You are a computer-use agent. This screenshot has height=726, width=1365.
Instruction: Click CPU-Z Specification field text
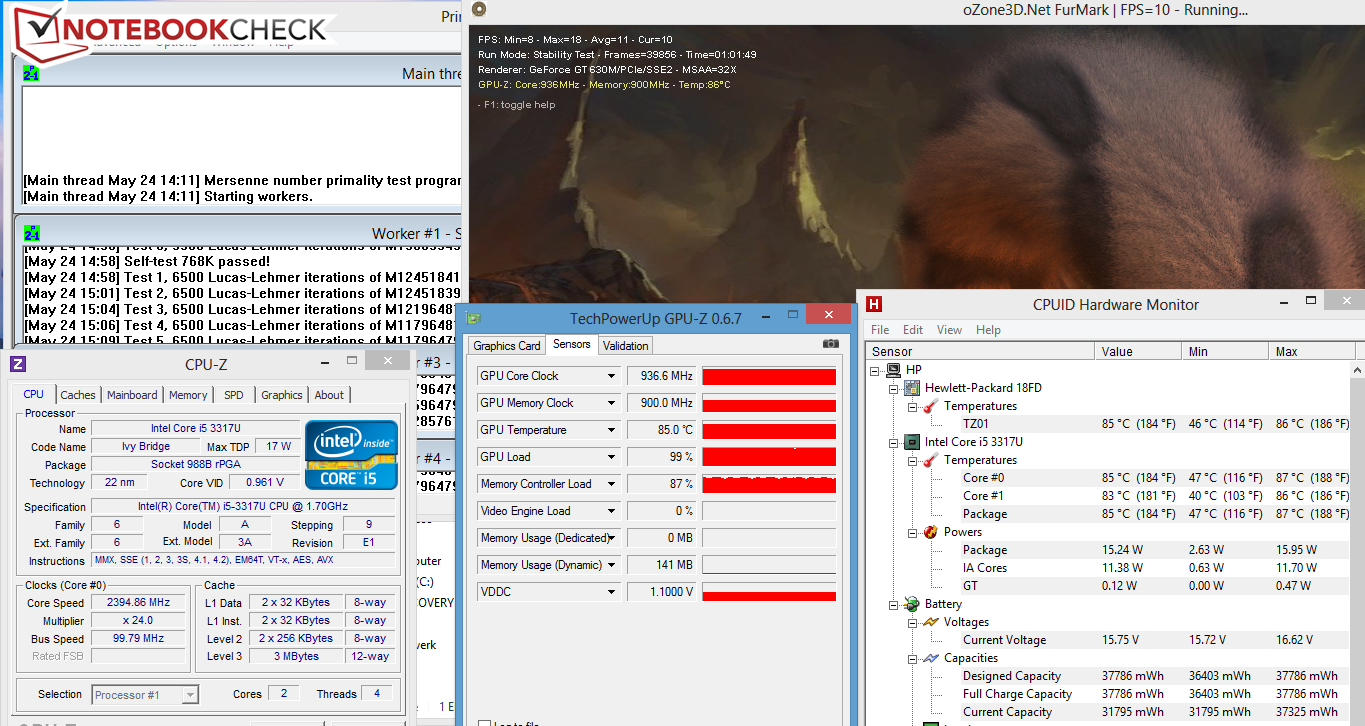tap(244, 507)
